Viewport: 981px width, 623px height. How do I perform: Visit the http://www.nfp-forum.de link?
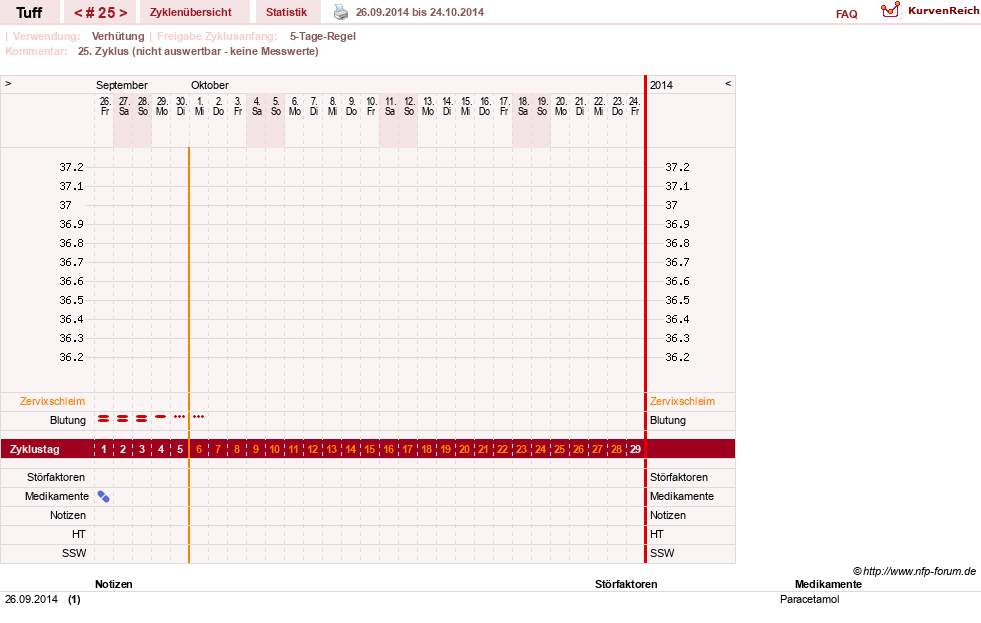pyautogui.click(x=919, y=571)
